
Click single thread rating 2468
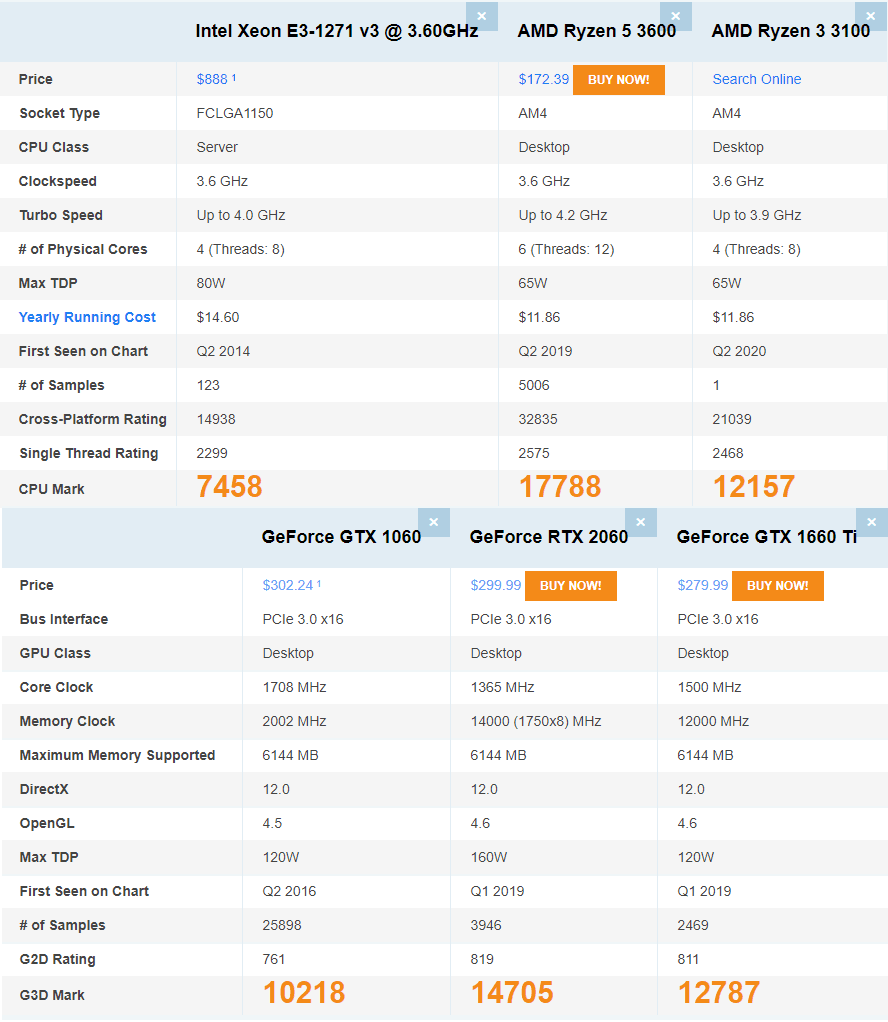tap(728, 453)
